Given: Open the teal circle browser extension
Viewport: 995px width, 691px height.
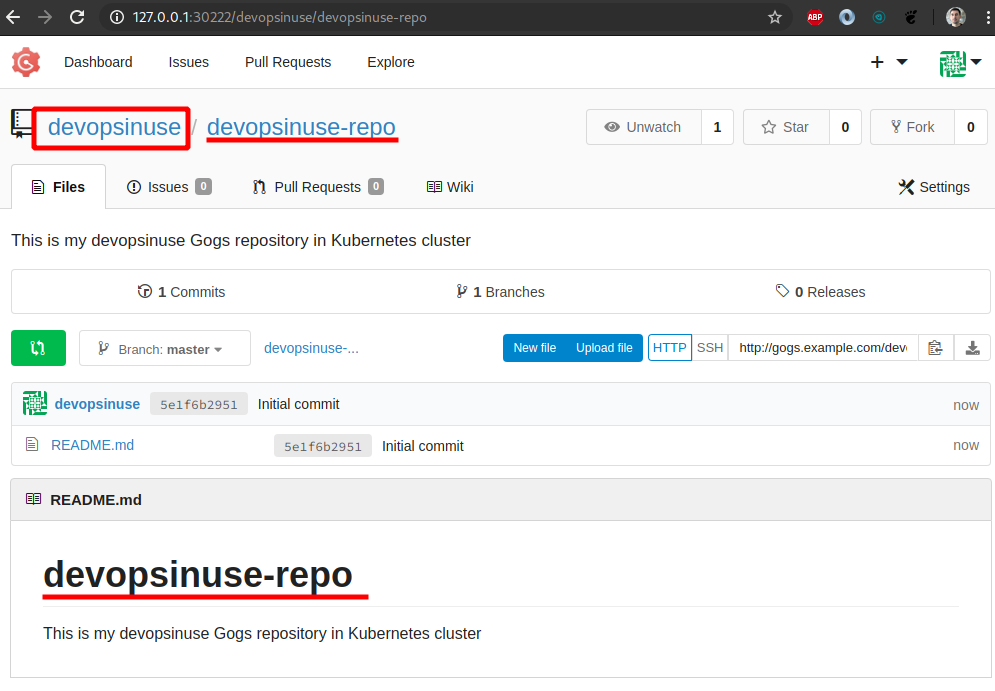Looking at the screenshot, I should point(879,17).
